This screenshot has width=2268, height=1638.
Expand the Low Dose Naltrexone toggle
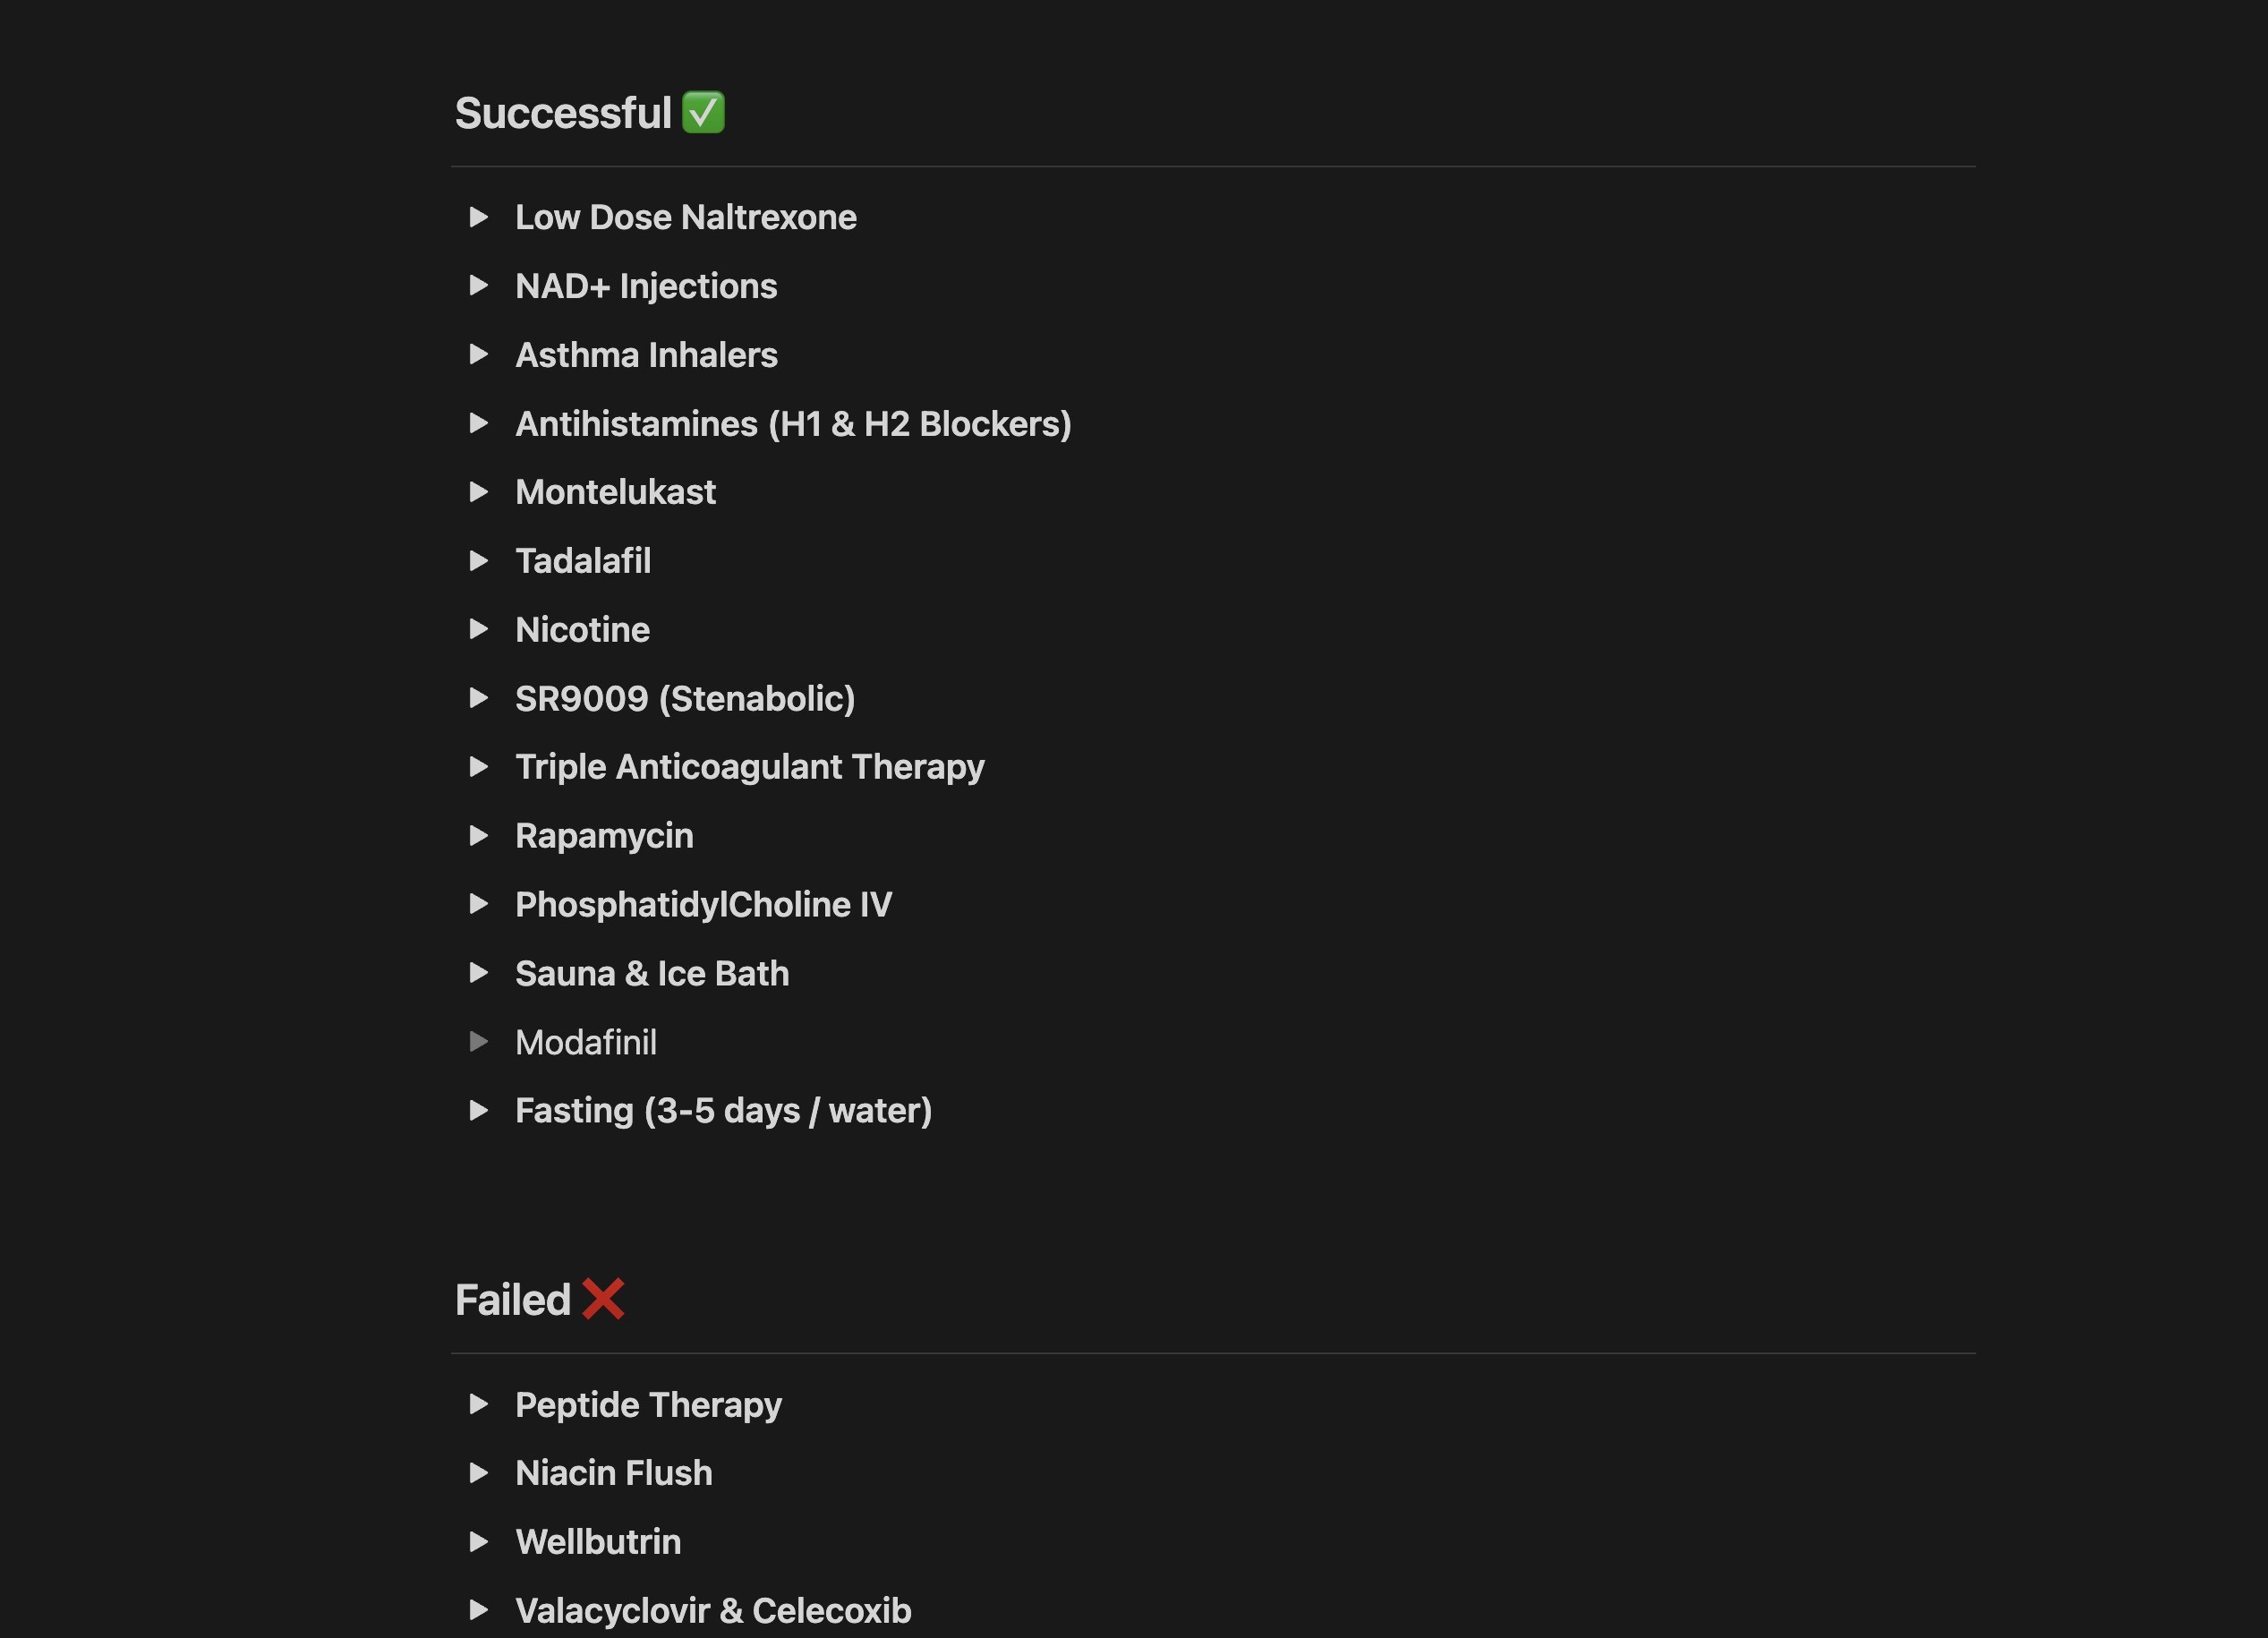tap(479, 217)
